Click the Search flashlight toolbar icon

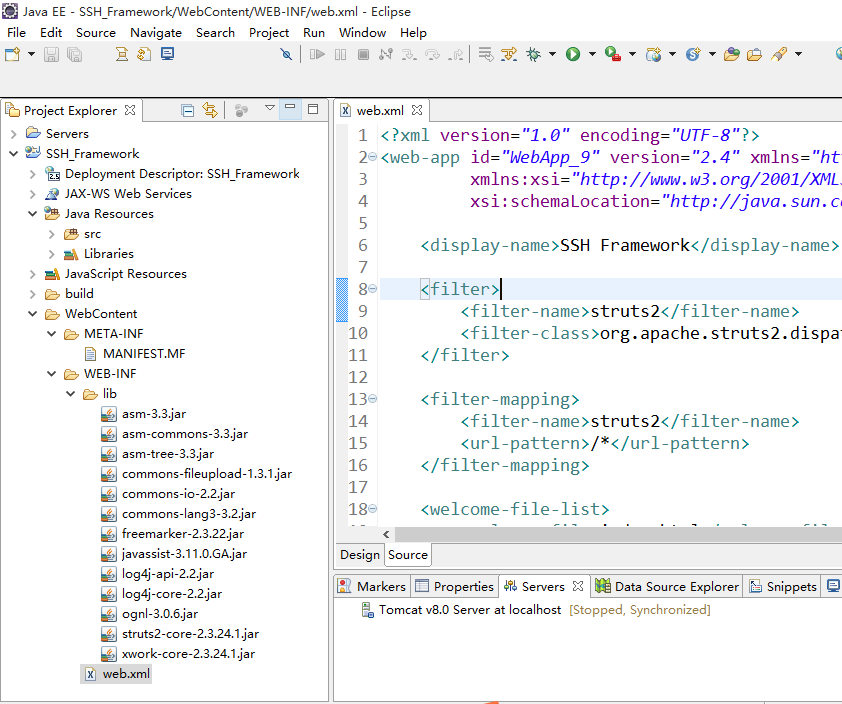[779, 54]
